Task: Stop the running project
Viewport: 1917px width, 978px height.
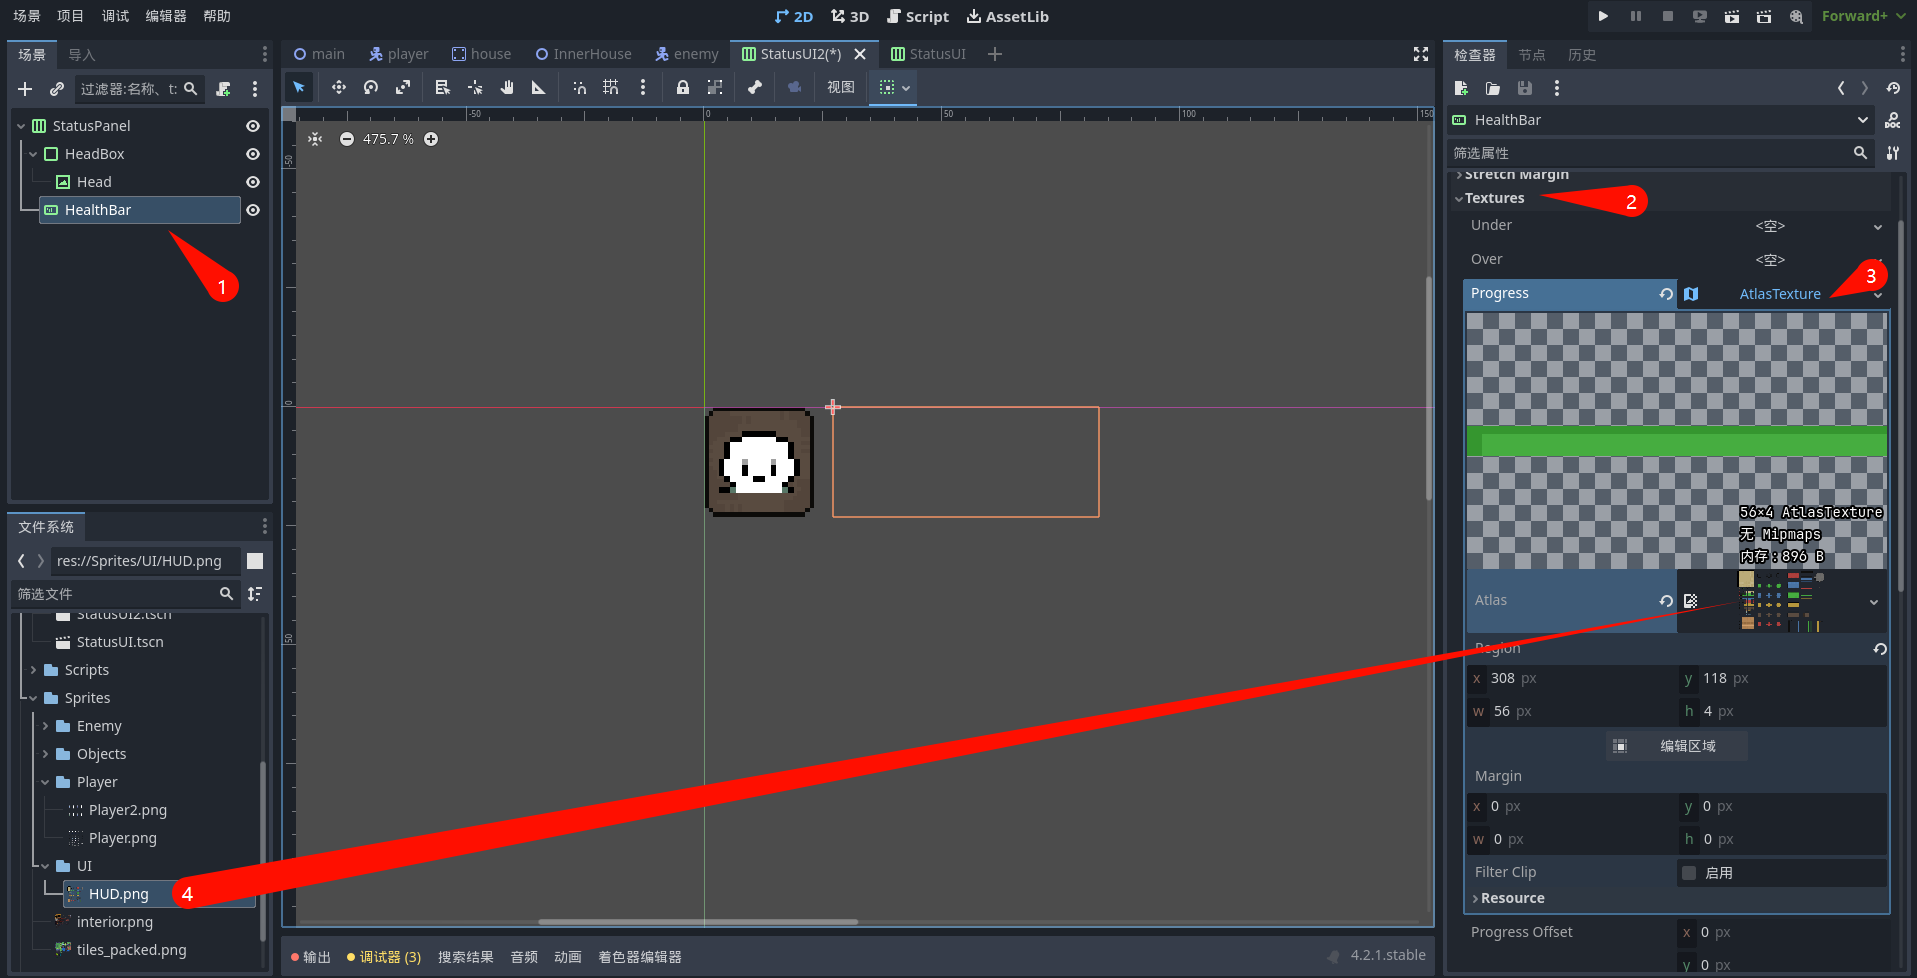Action: pyautogui.click(x=1668, y=16)
